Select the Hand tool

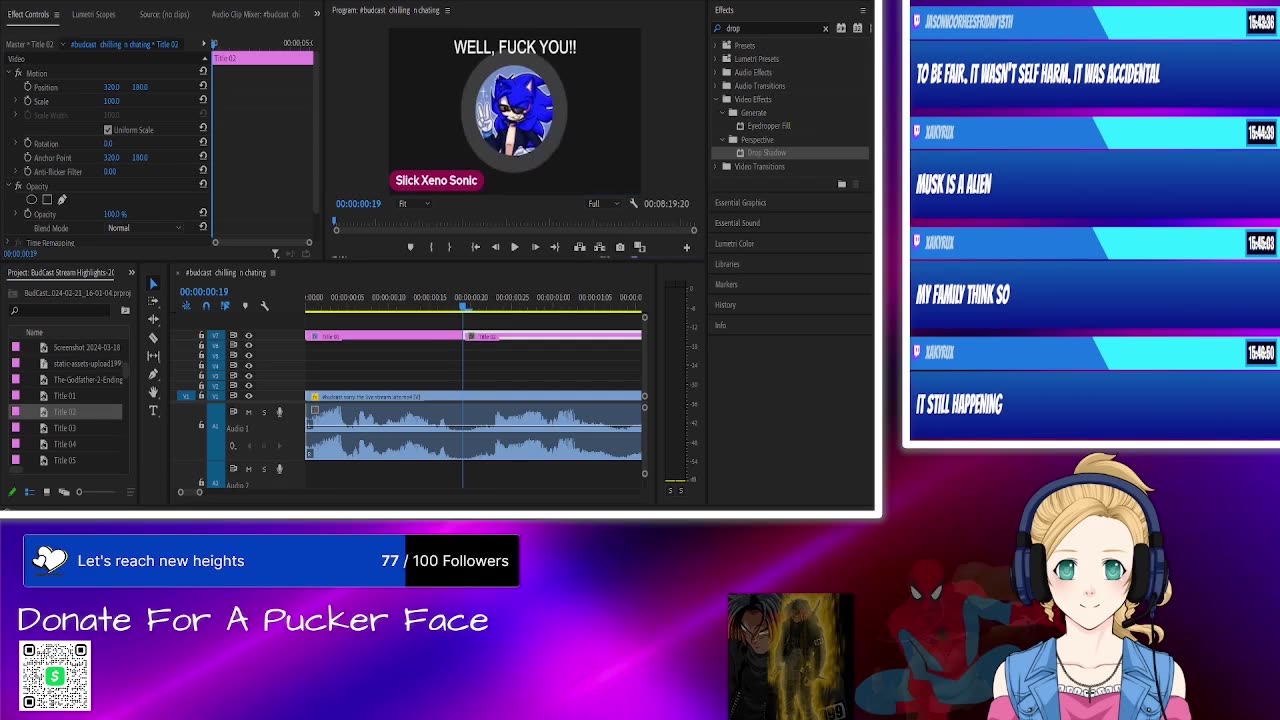tap(153, 392)
